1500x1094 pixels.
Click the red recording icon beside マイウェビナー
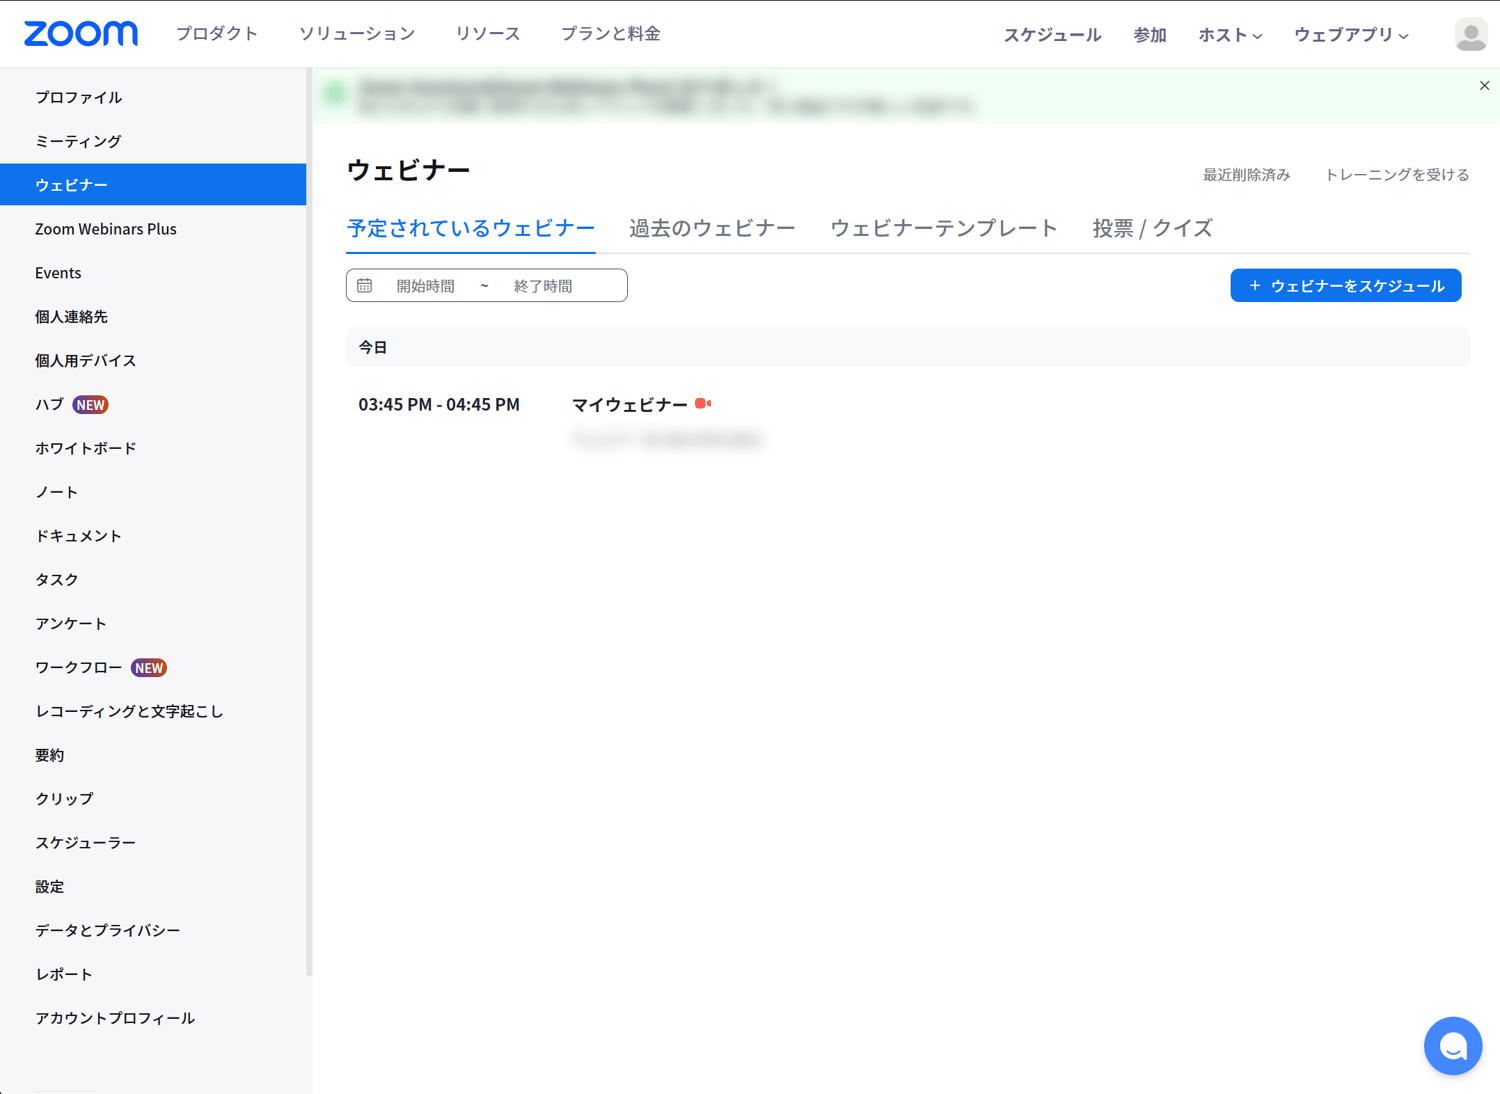(703, 404)
